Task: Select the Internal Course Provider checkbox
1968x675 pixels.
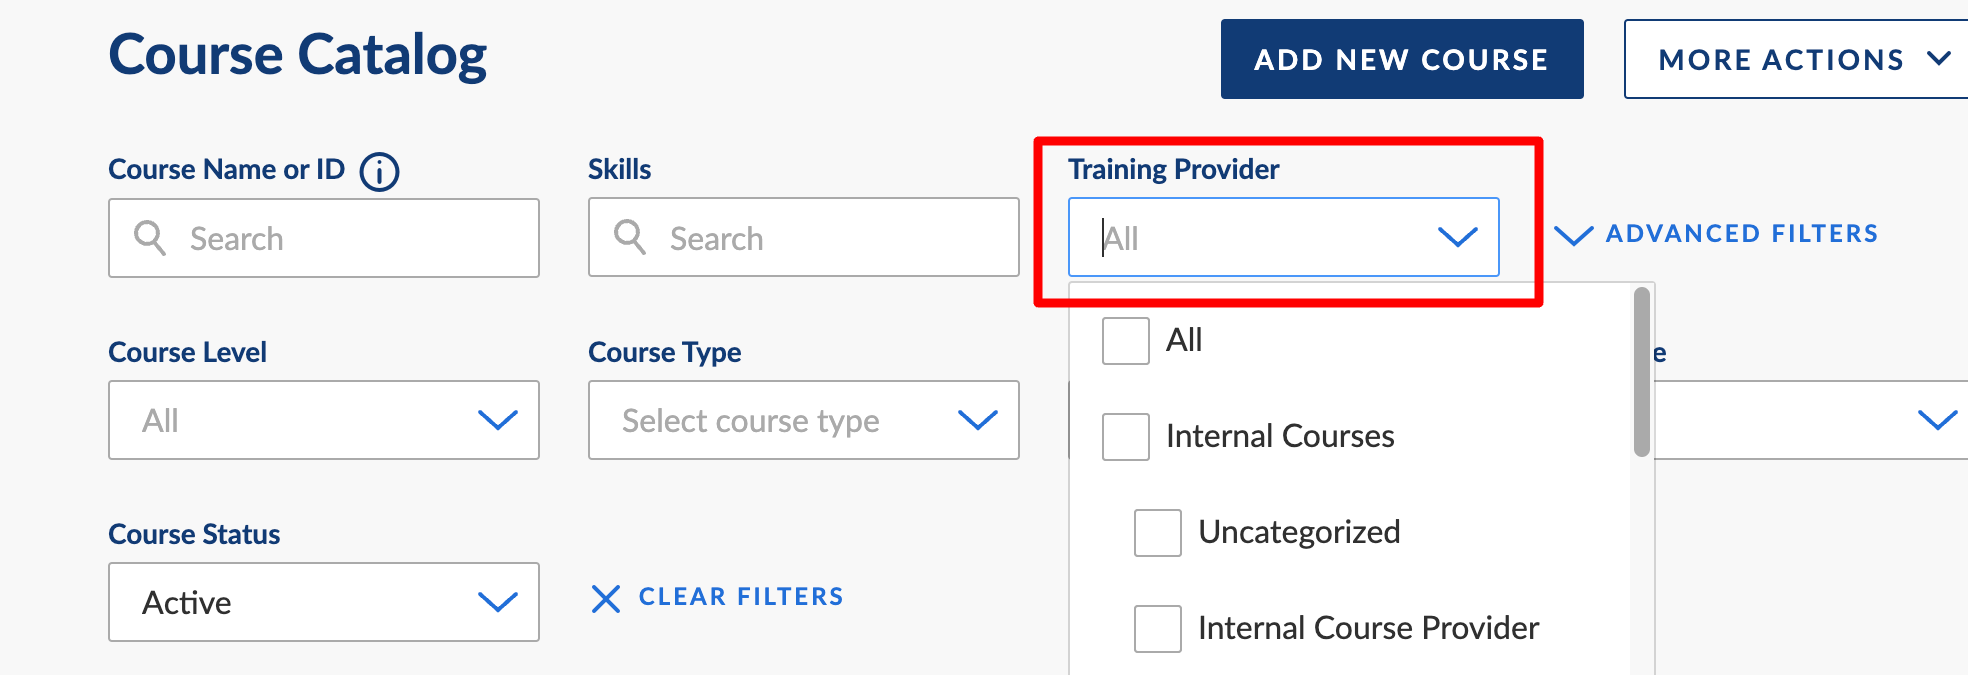Action: (x=1158, y=629)
